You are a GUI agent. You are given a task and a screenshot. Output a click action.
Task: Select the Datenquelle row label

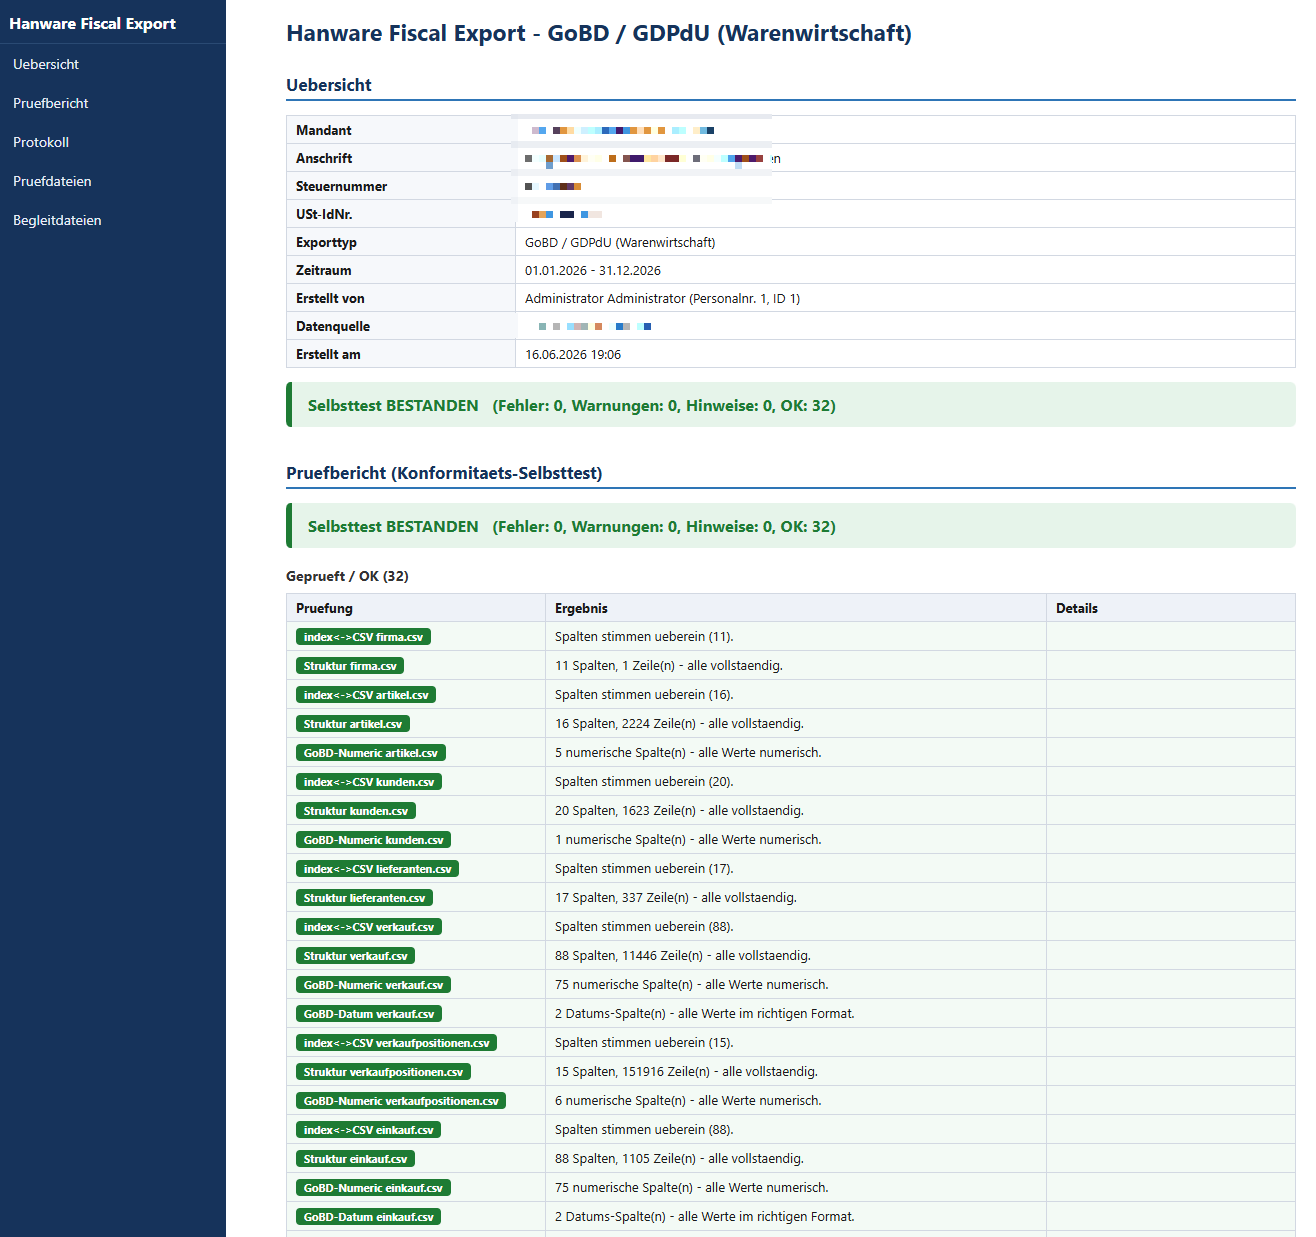333,326
